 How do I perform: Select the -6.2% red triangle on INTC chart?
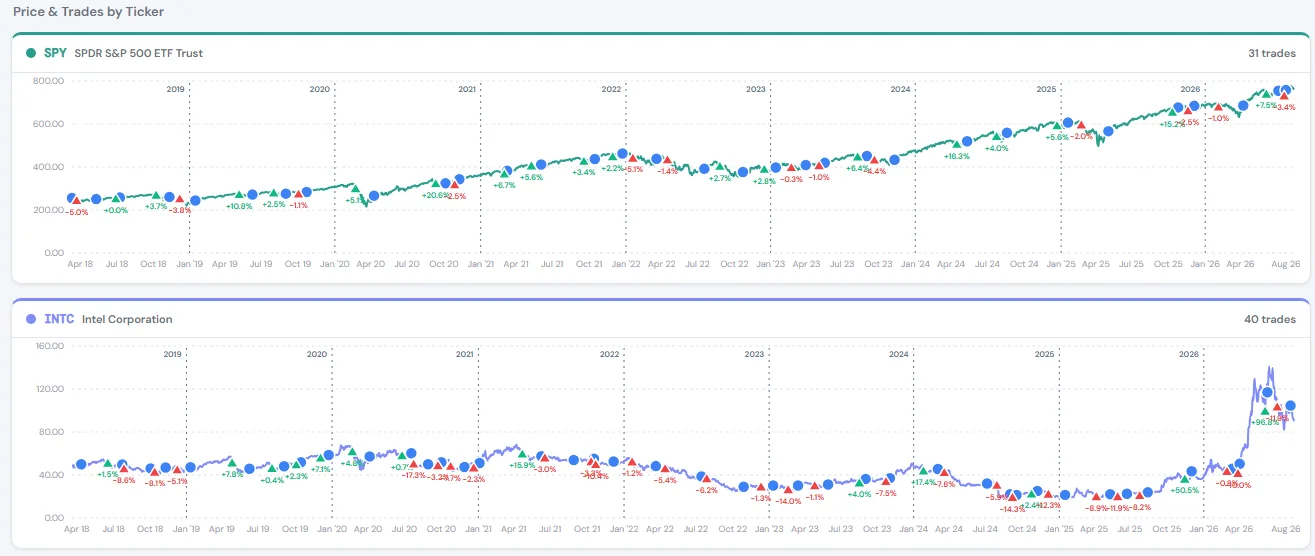point(707,478)
